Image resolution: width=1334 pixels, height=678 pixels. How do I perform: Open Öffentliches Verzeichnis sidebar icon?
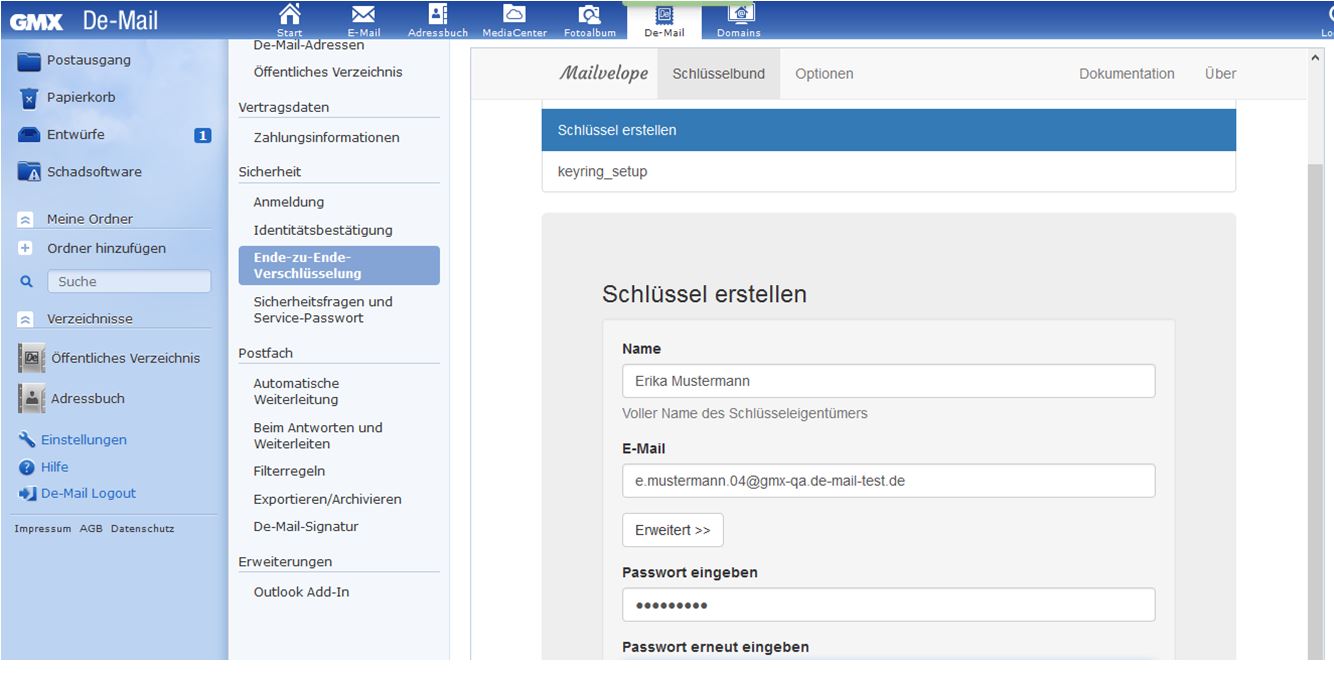[x=32, y=358]
